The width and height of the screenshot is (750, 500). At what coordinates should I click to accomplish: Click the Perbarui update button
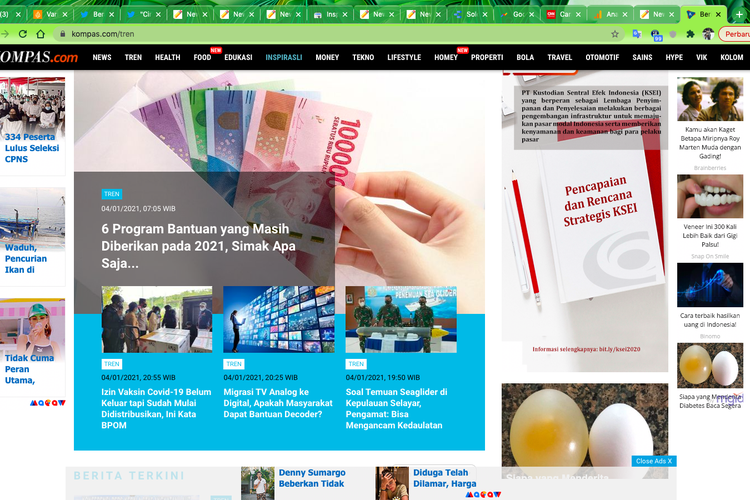735,34
